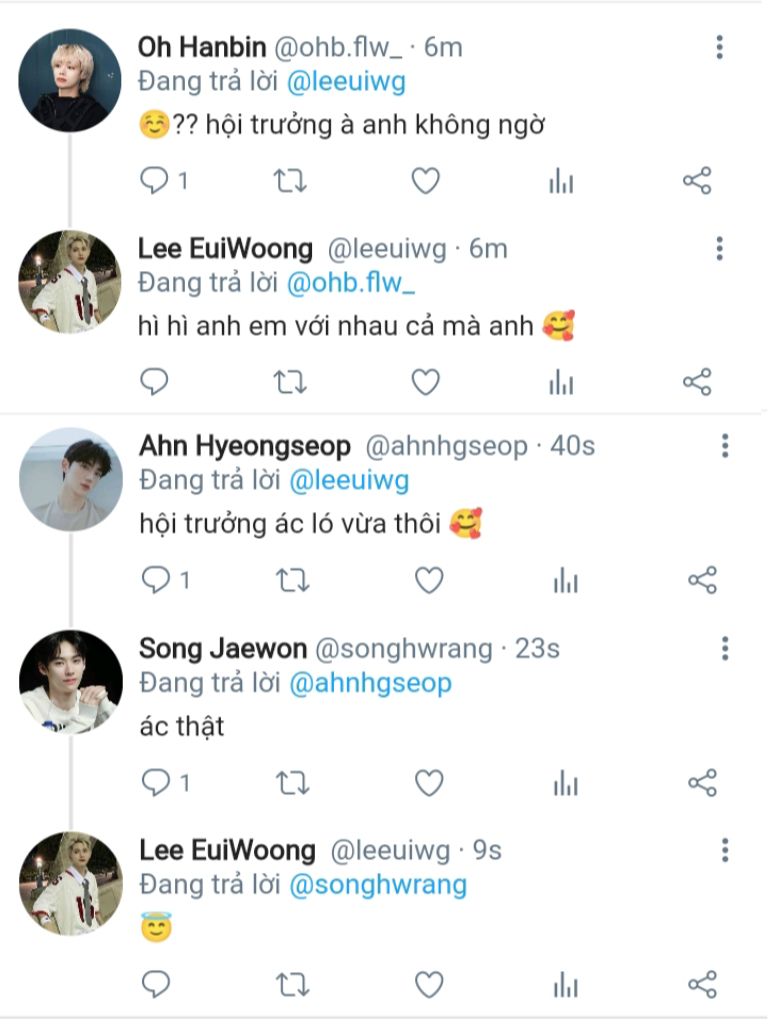Viewport: 768px width, 1024px height.
Task: Reply to Oh Hanbin's tweet
Action: click(x=155, y=181)
